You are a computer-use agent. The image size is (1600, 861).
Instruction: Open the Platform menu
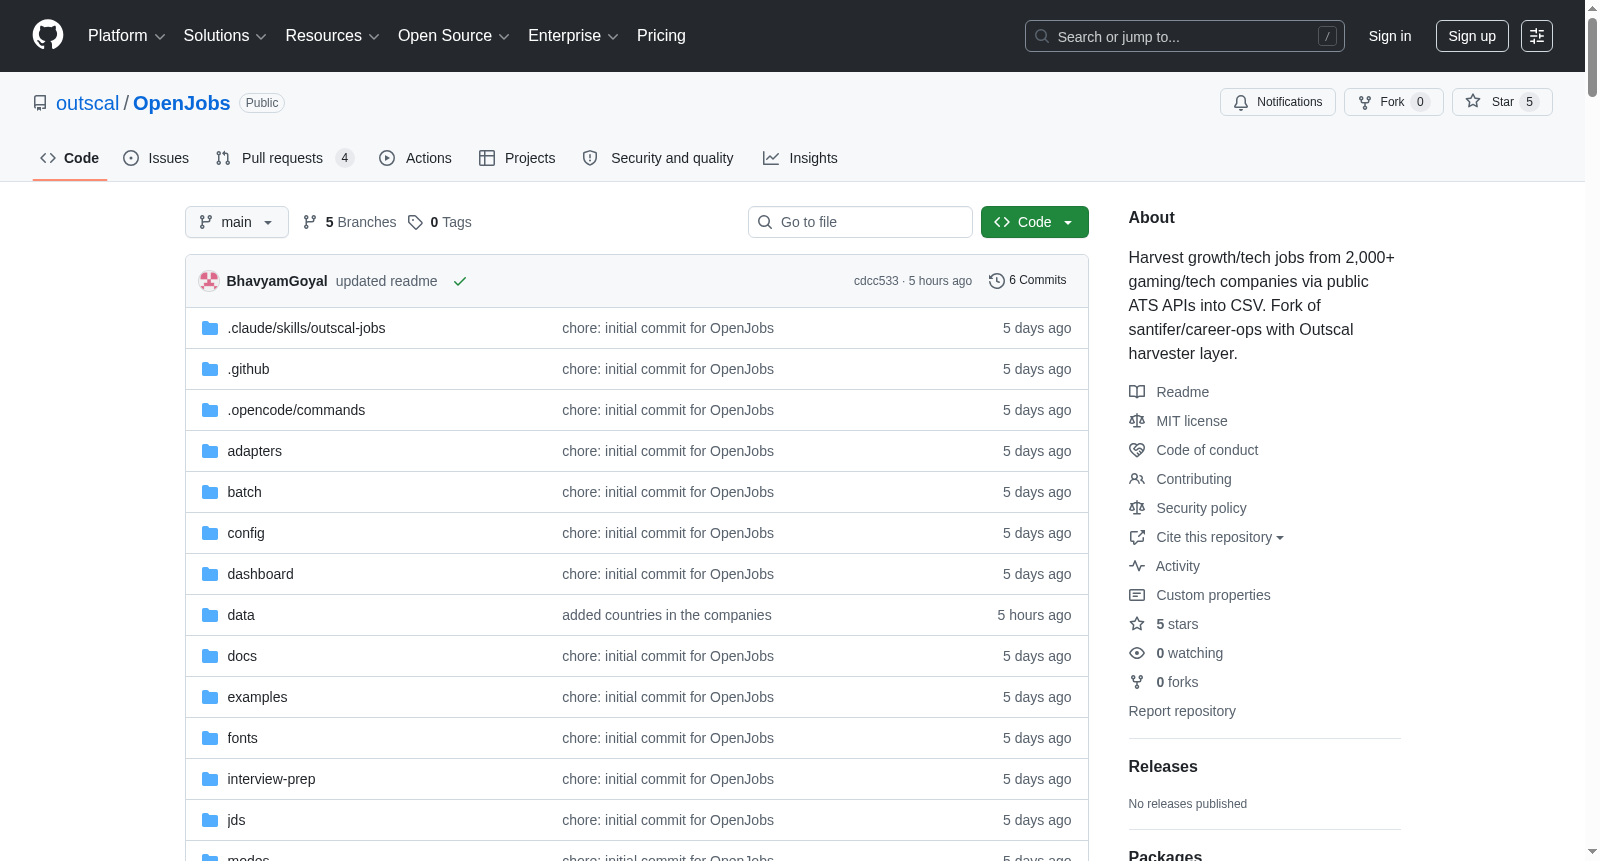click(x=126, y=36)
